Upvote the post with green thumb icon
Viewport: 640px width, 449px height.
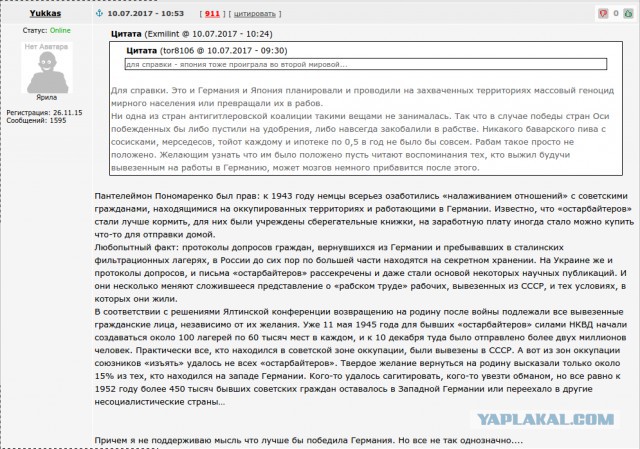click(628, 13)
